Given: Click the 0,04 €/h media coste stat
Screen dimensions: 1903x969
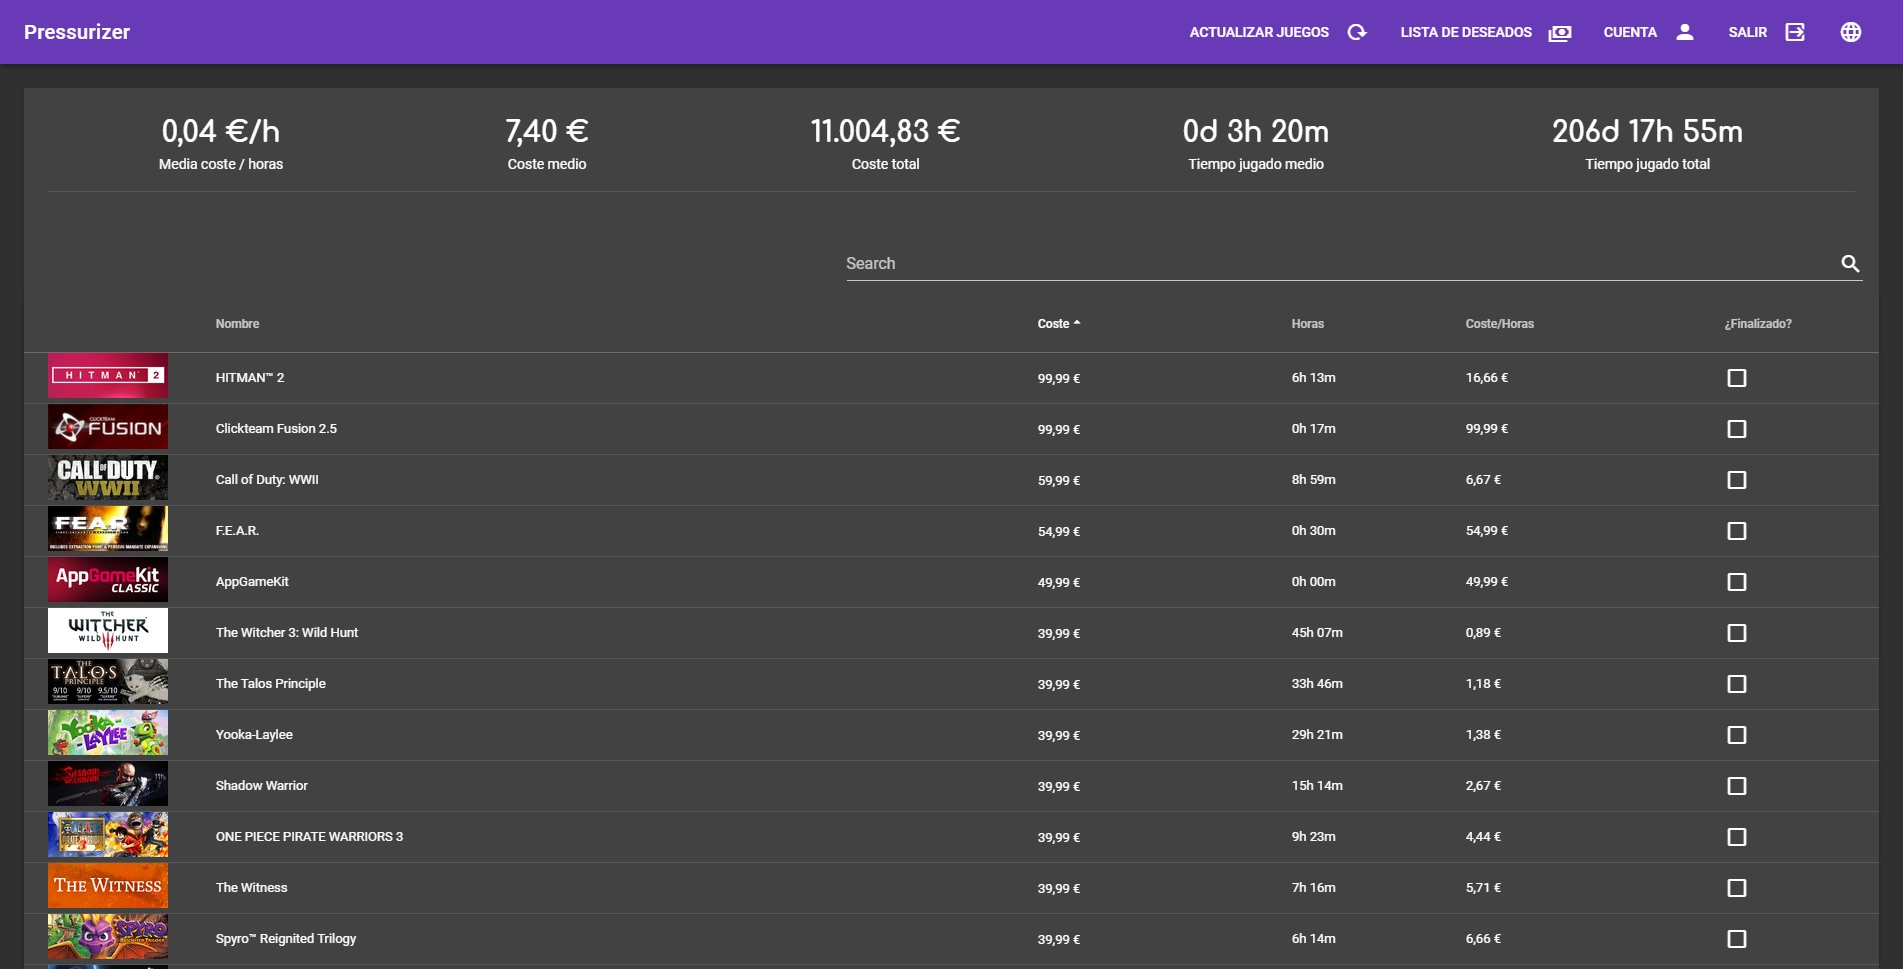Looking at the screenshot, I should (221, 131).
